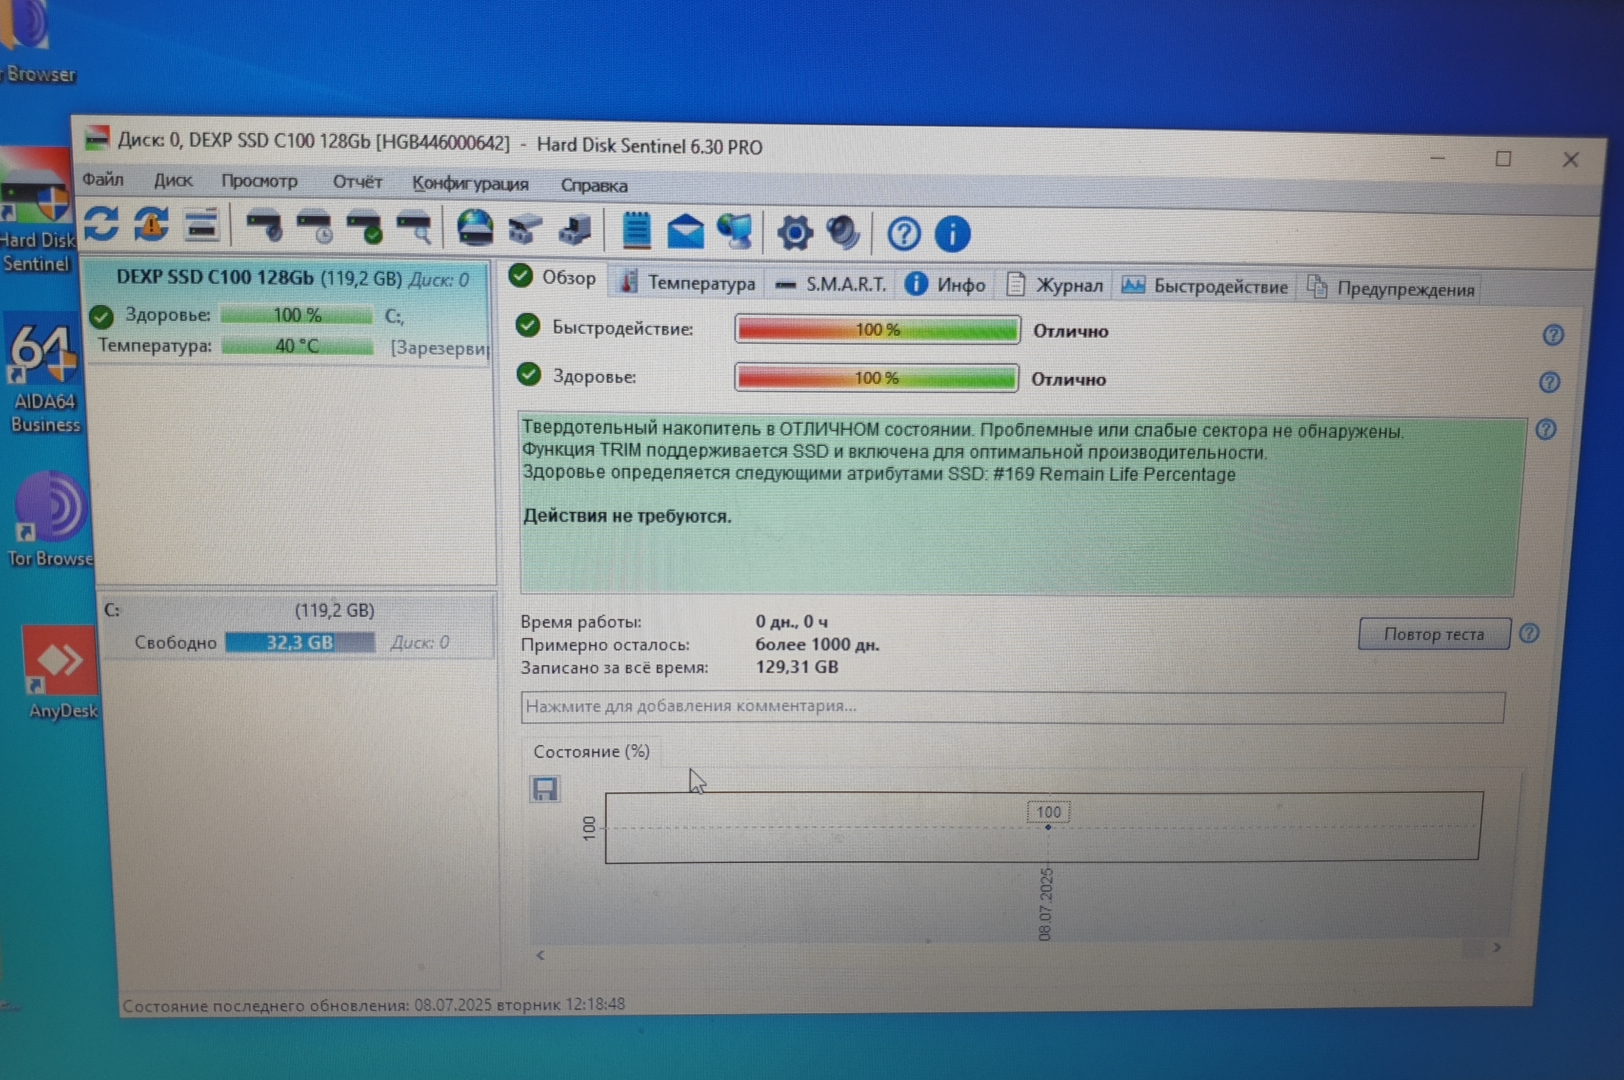This screenshot has height=1080, width=1624.
Task: Click the graph scroll left arrow
Action: click(540, 955)
